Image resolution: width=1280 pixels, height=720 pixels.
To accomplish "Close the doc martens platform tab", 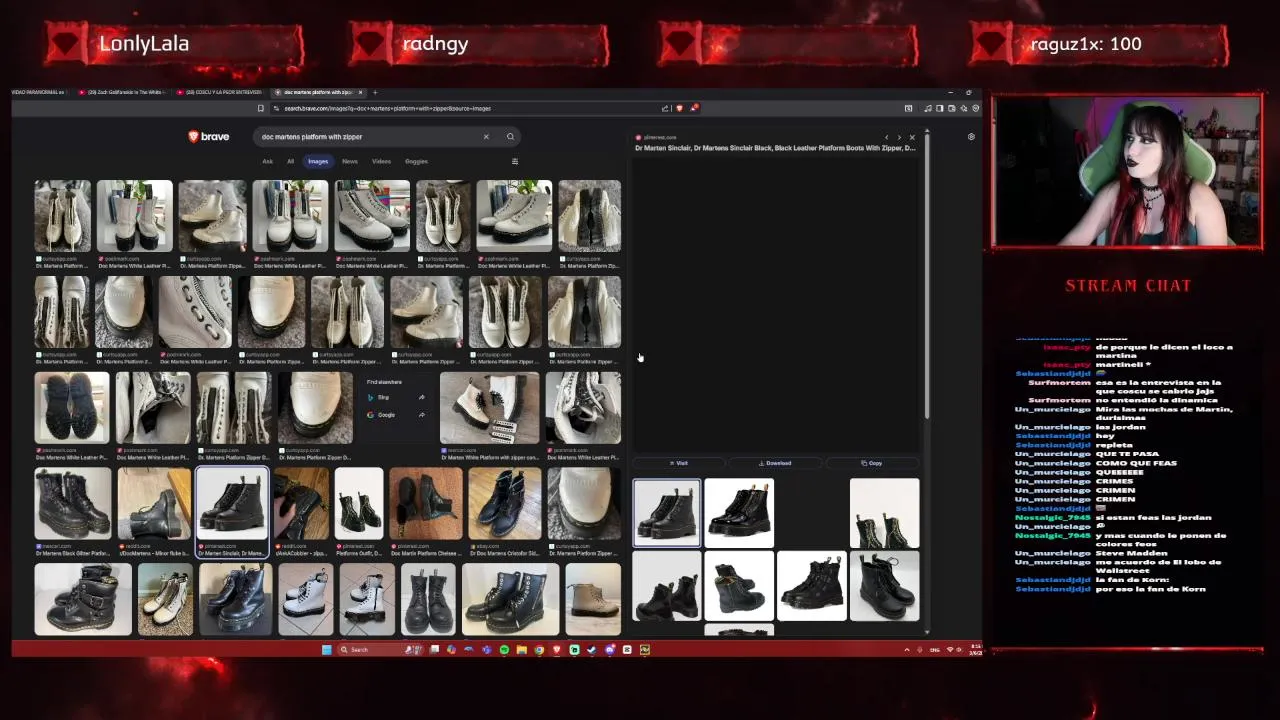I will point(360,92).
